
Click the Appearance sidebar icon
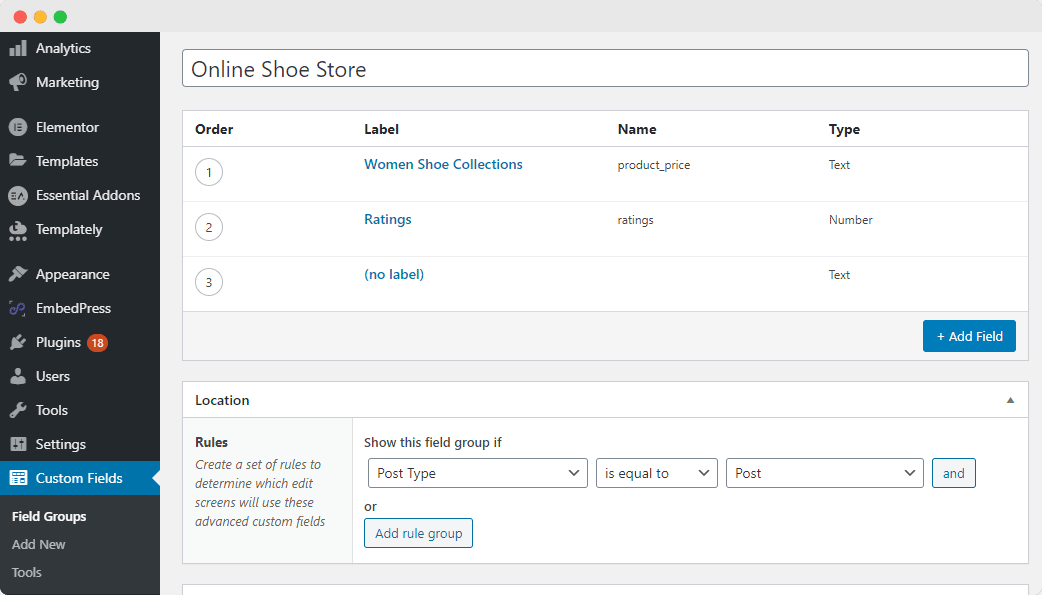76,273
